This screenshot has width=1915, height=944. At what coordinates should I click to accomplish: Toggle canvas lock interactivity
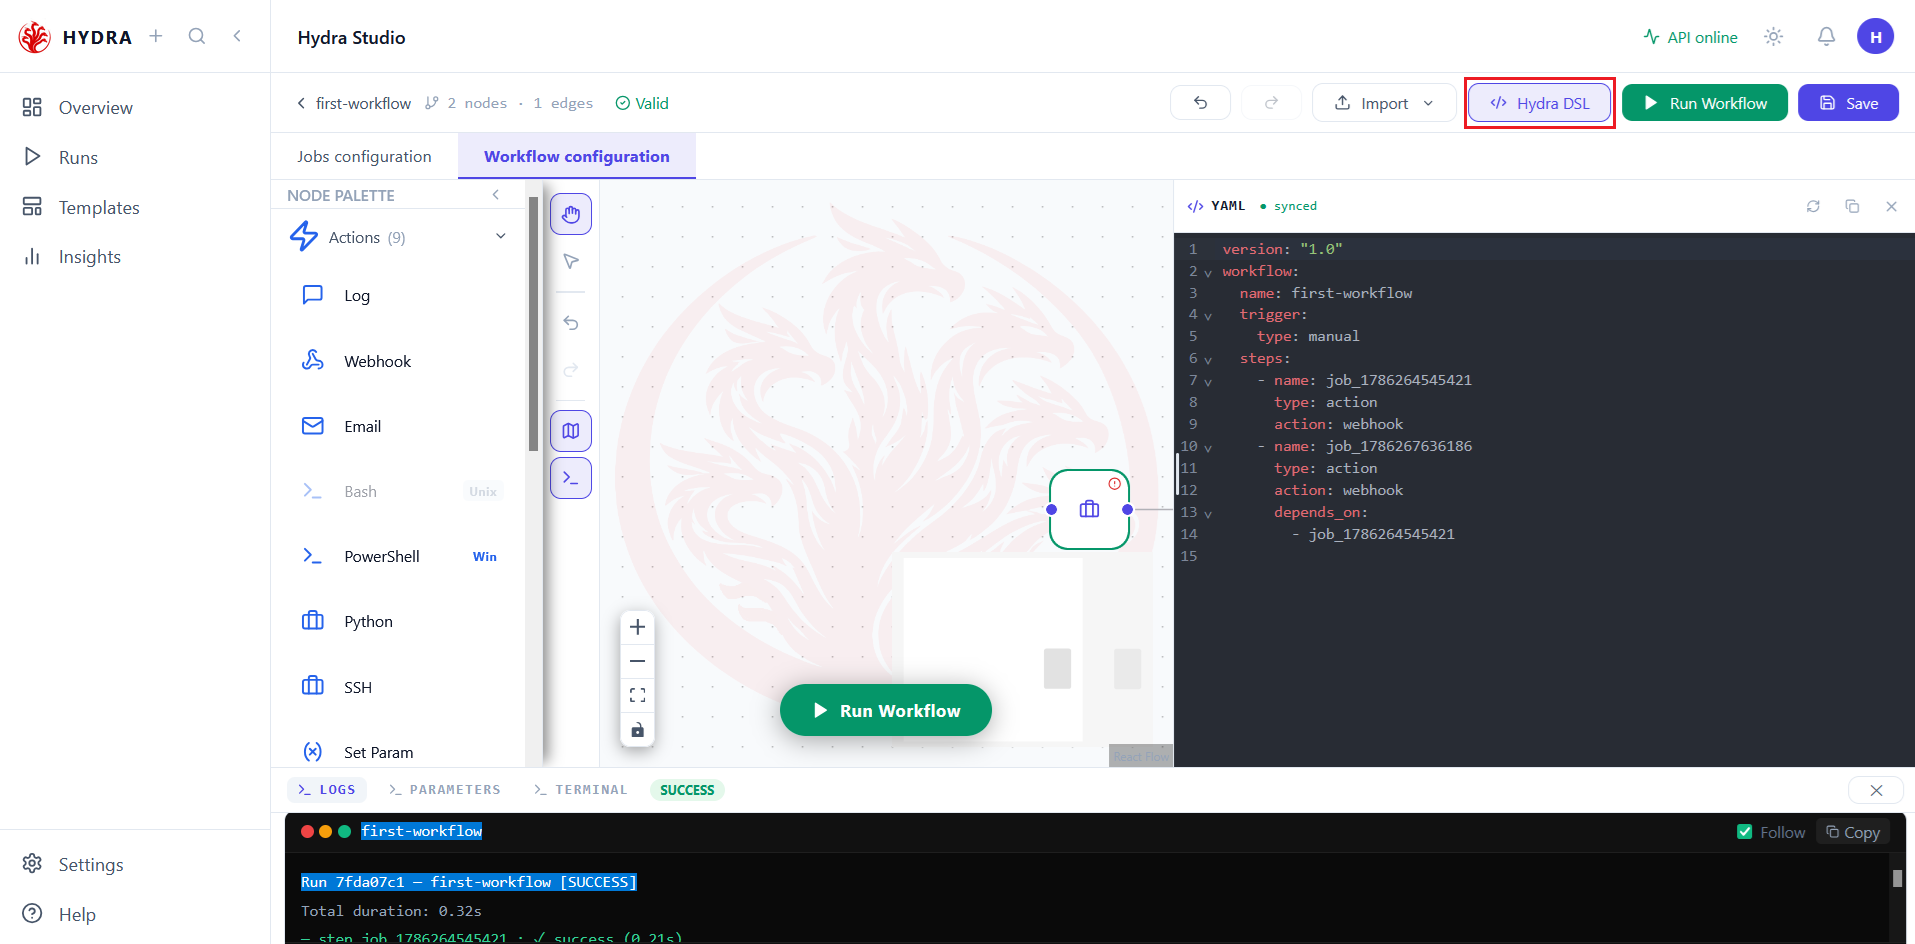tap(637, 729)
